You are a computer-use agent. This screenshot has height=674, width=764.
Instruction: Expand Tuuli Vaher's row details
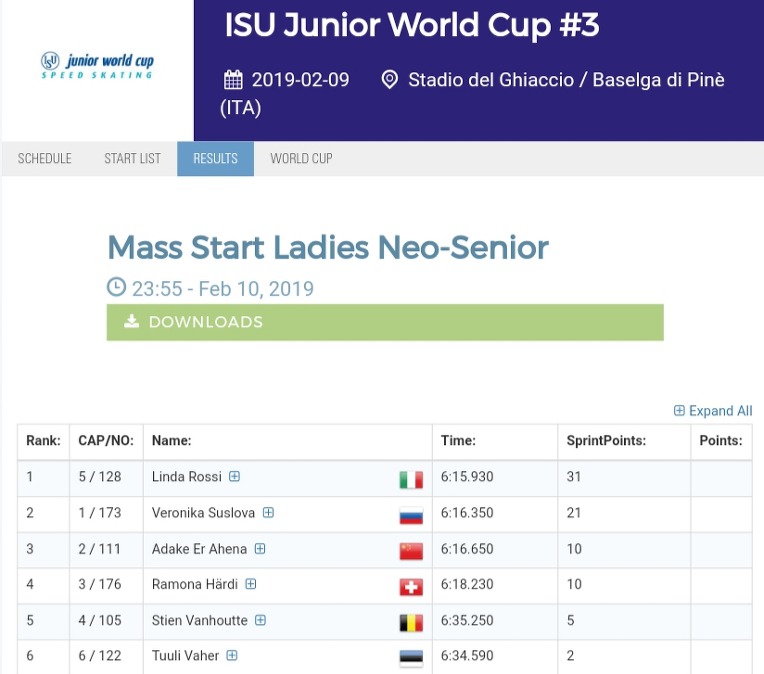pyautogui.click(x=232, y=656)
